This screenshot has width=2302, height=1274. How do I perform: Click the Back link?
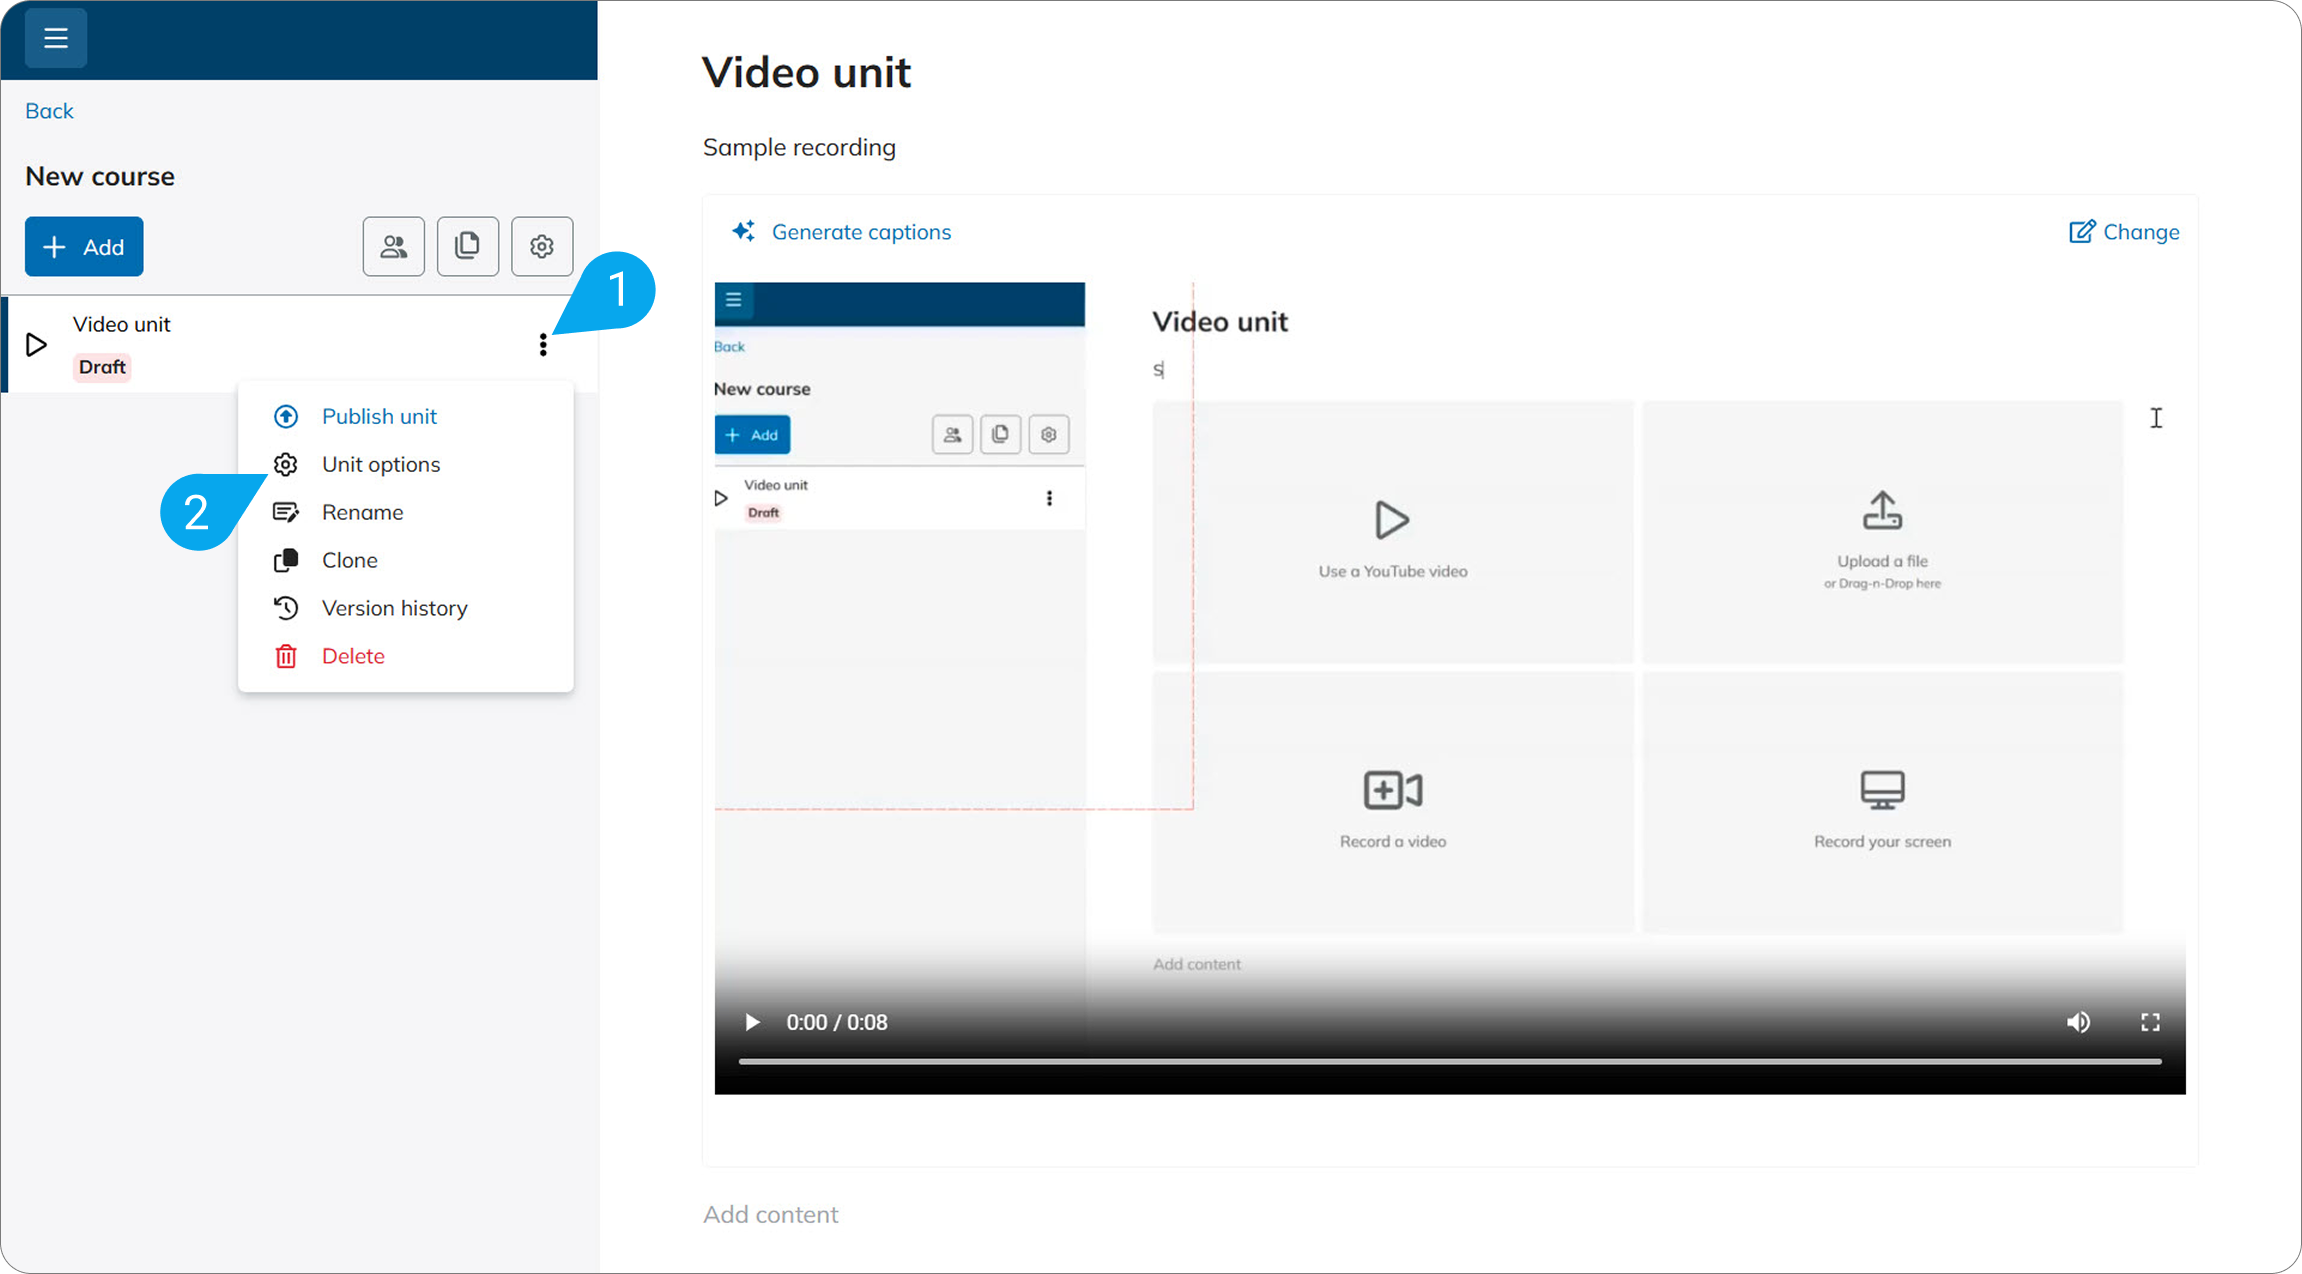pos(49,111)
